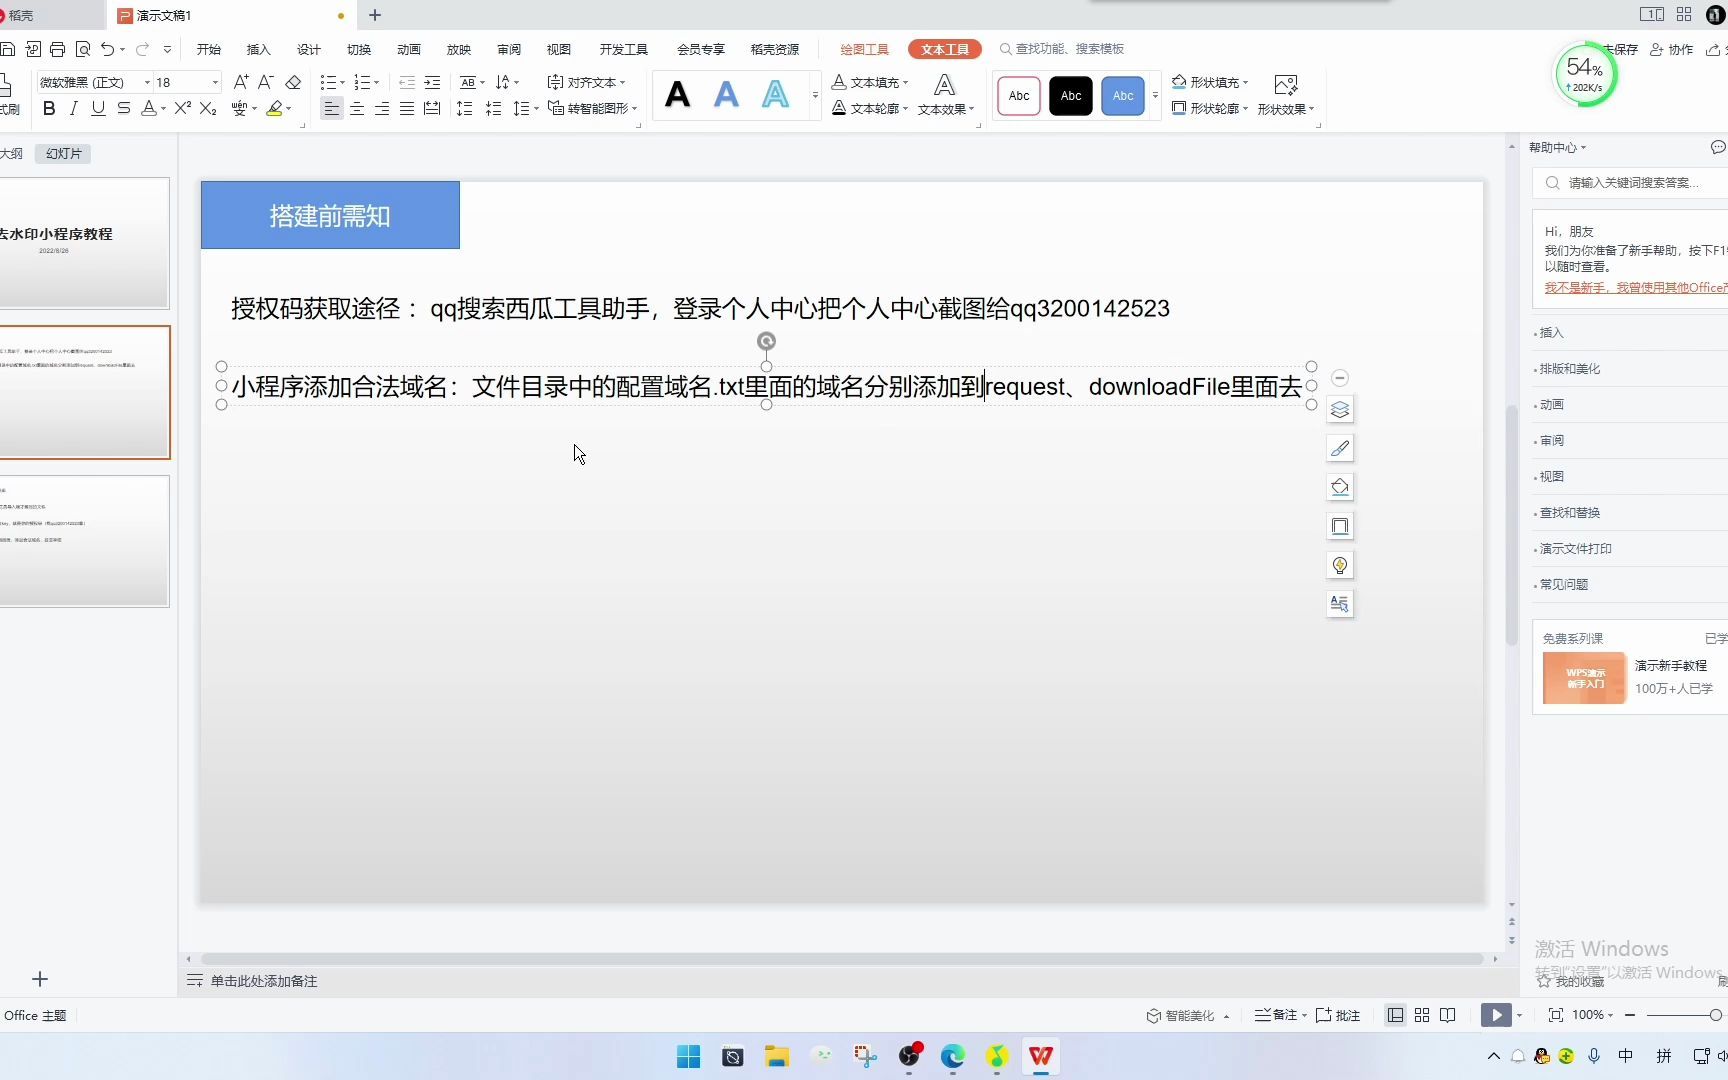Click the brush format icon next to slide

tap(1340, 448)
